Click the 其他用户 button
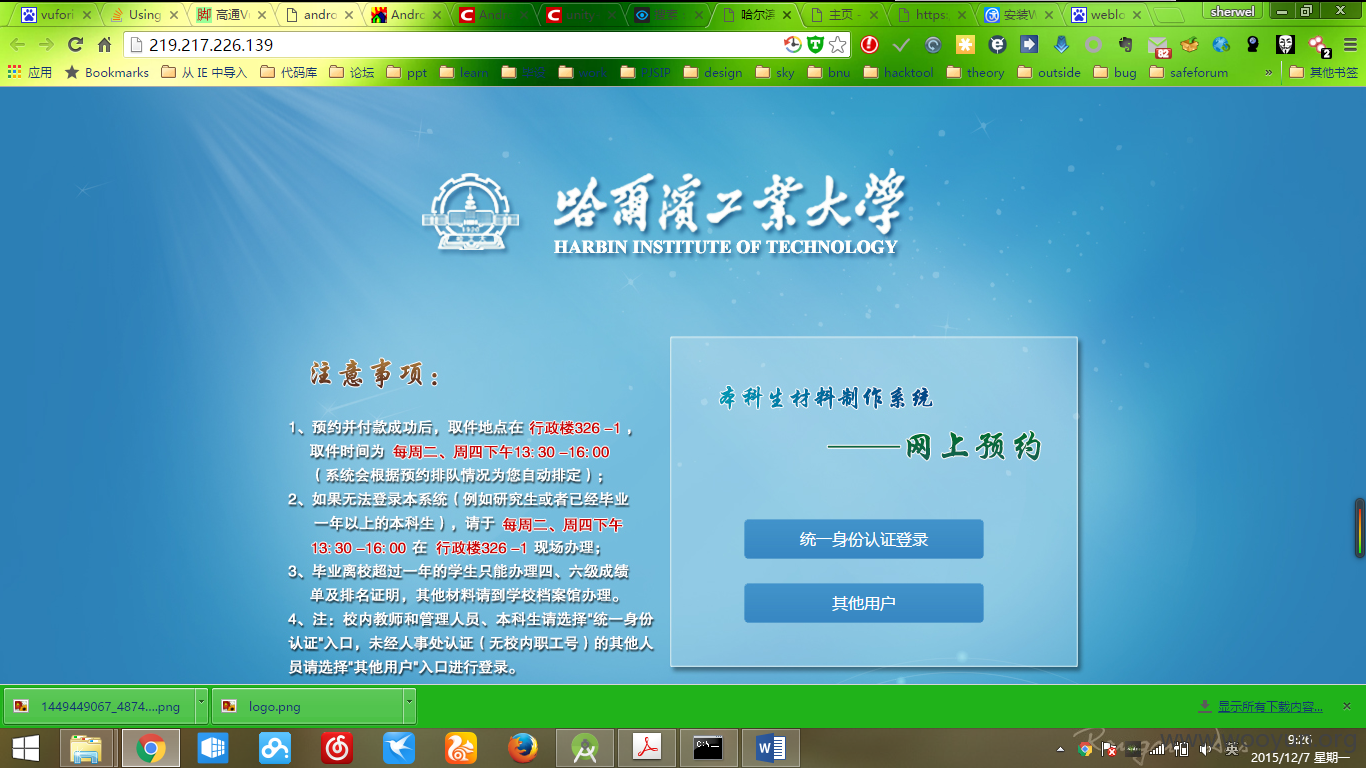 tap(864, 603)
